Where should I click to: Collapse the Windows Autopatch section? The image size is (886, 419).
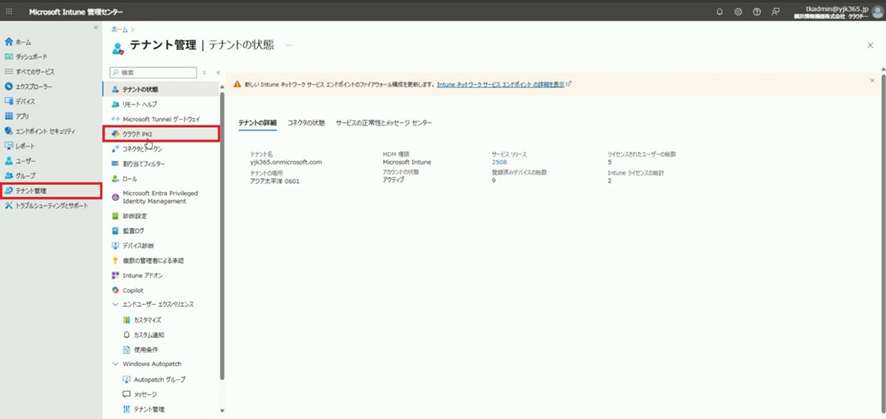tap(115, 364)
